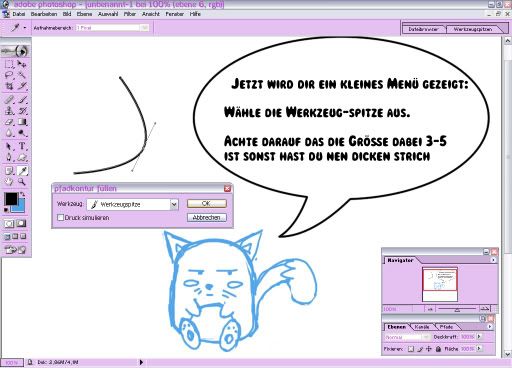Screen dimensions: 512x368
Task: Open the Navigator panel flyout menu
Action: click(x=493, y=260)
